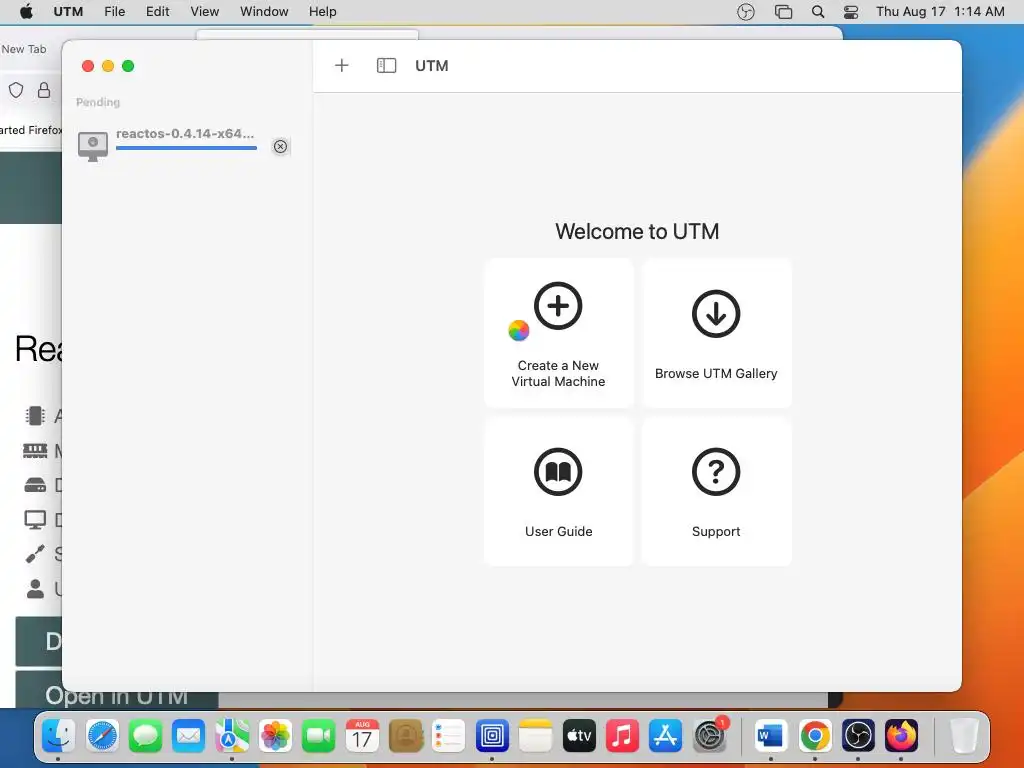
Task: Open FaceTime from the Dock
Action: click(319, 736)
